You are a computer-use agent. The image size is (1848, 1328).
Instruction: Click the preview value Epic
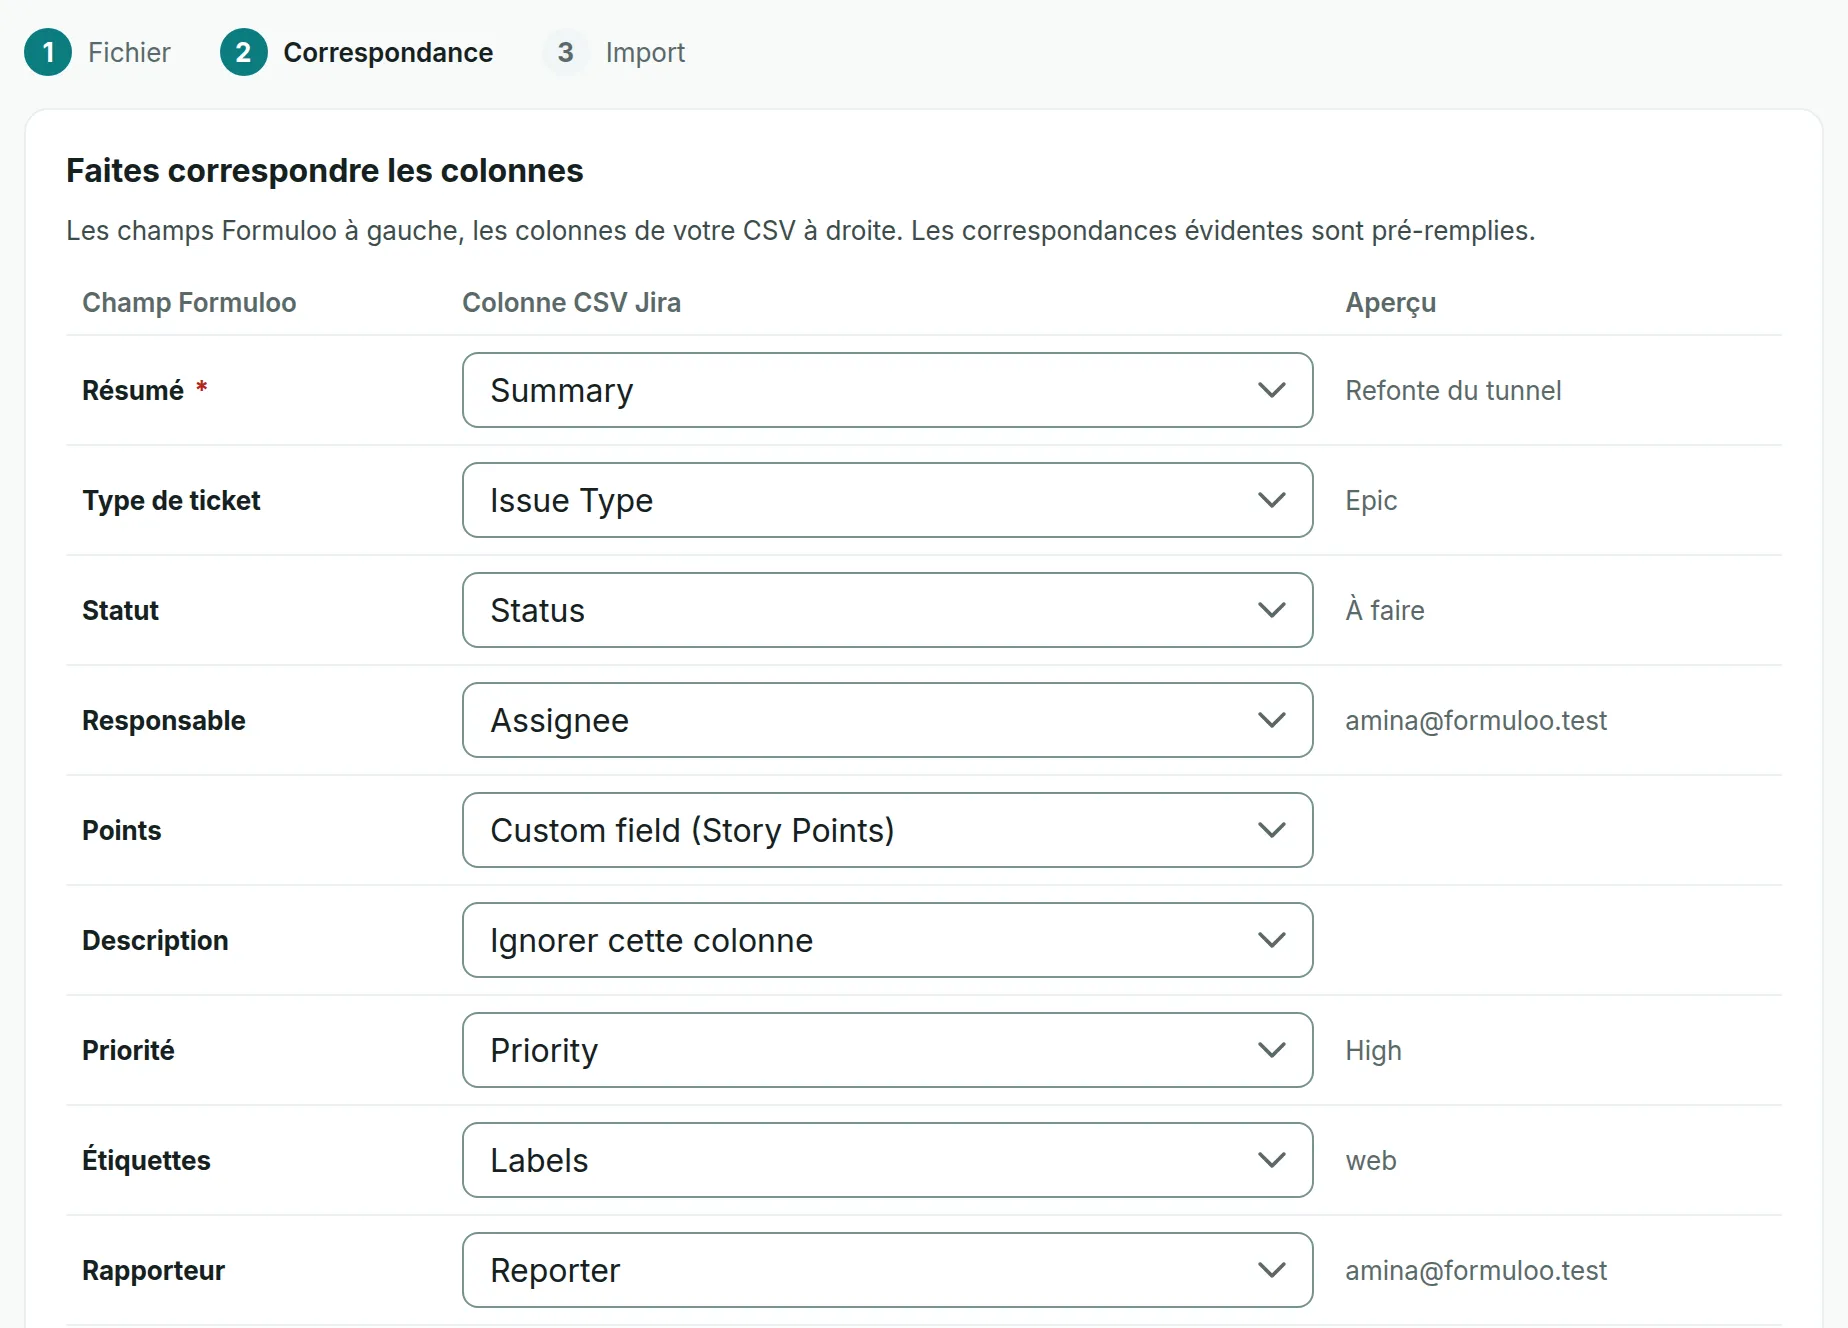pyautogui.click(x=1371, y=500)
